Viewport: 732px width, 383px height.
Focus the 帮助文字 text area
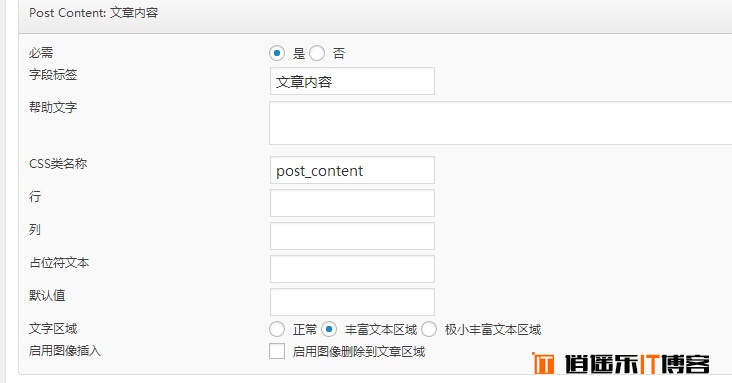[500, 123]
